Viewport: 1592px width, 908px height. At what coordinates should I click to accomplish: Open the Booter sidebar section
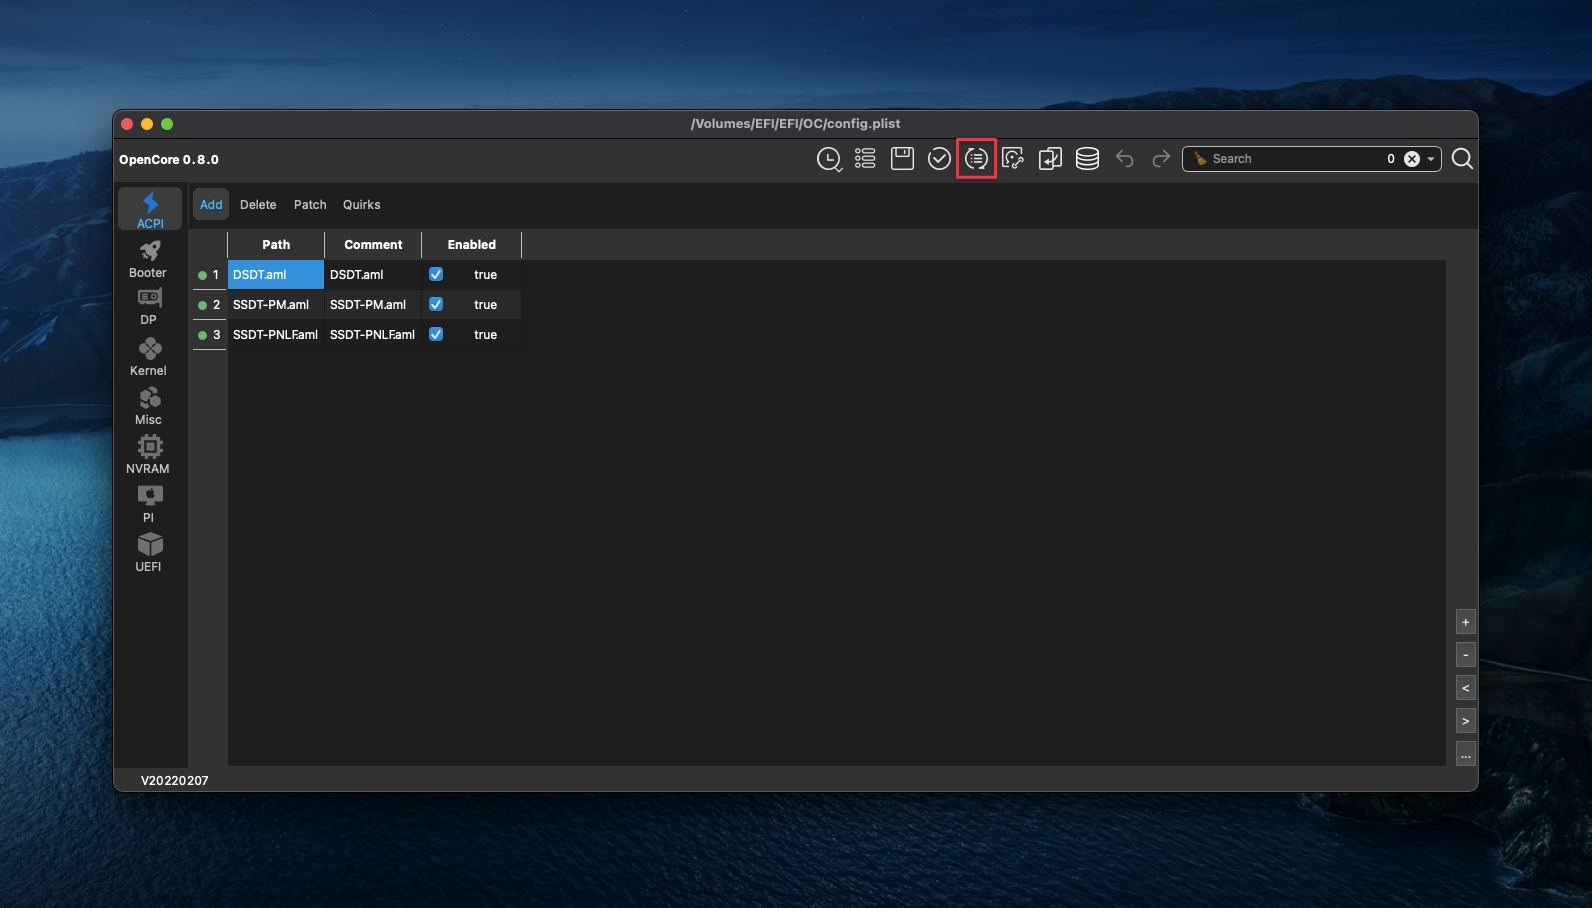click(x=149, y=259)
